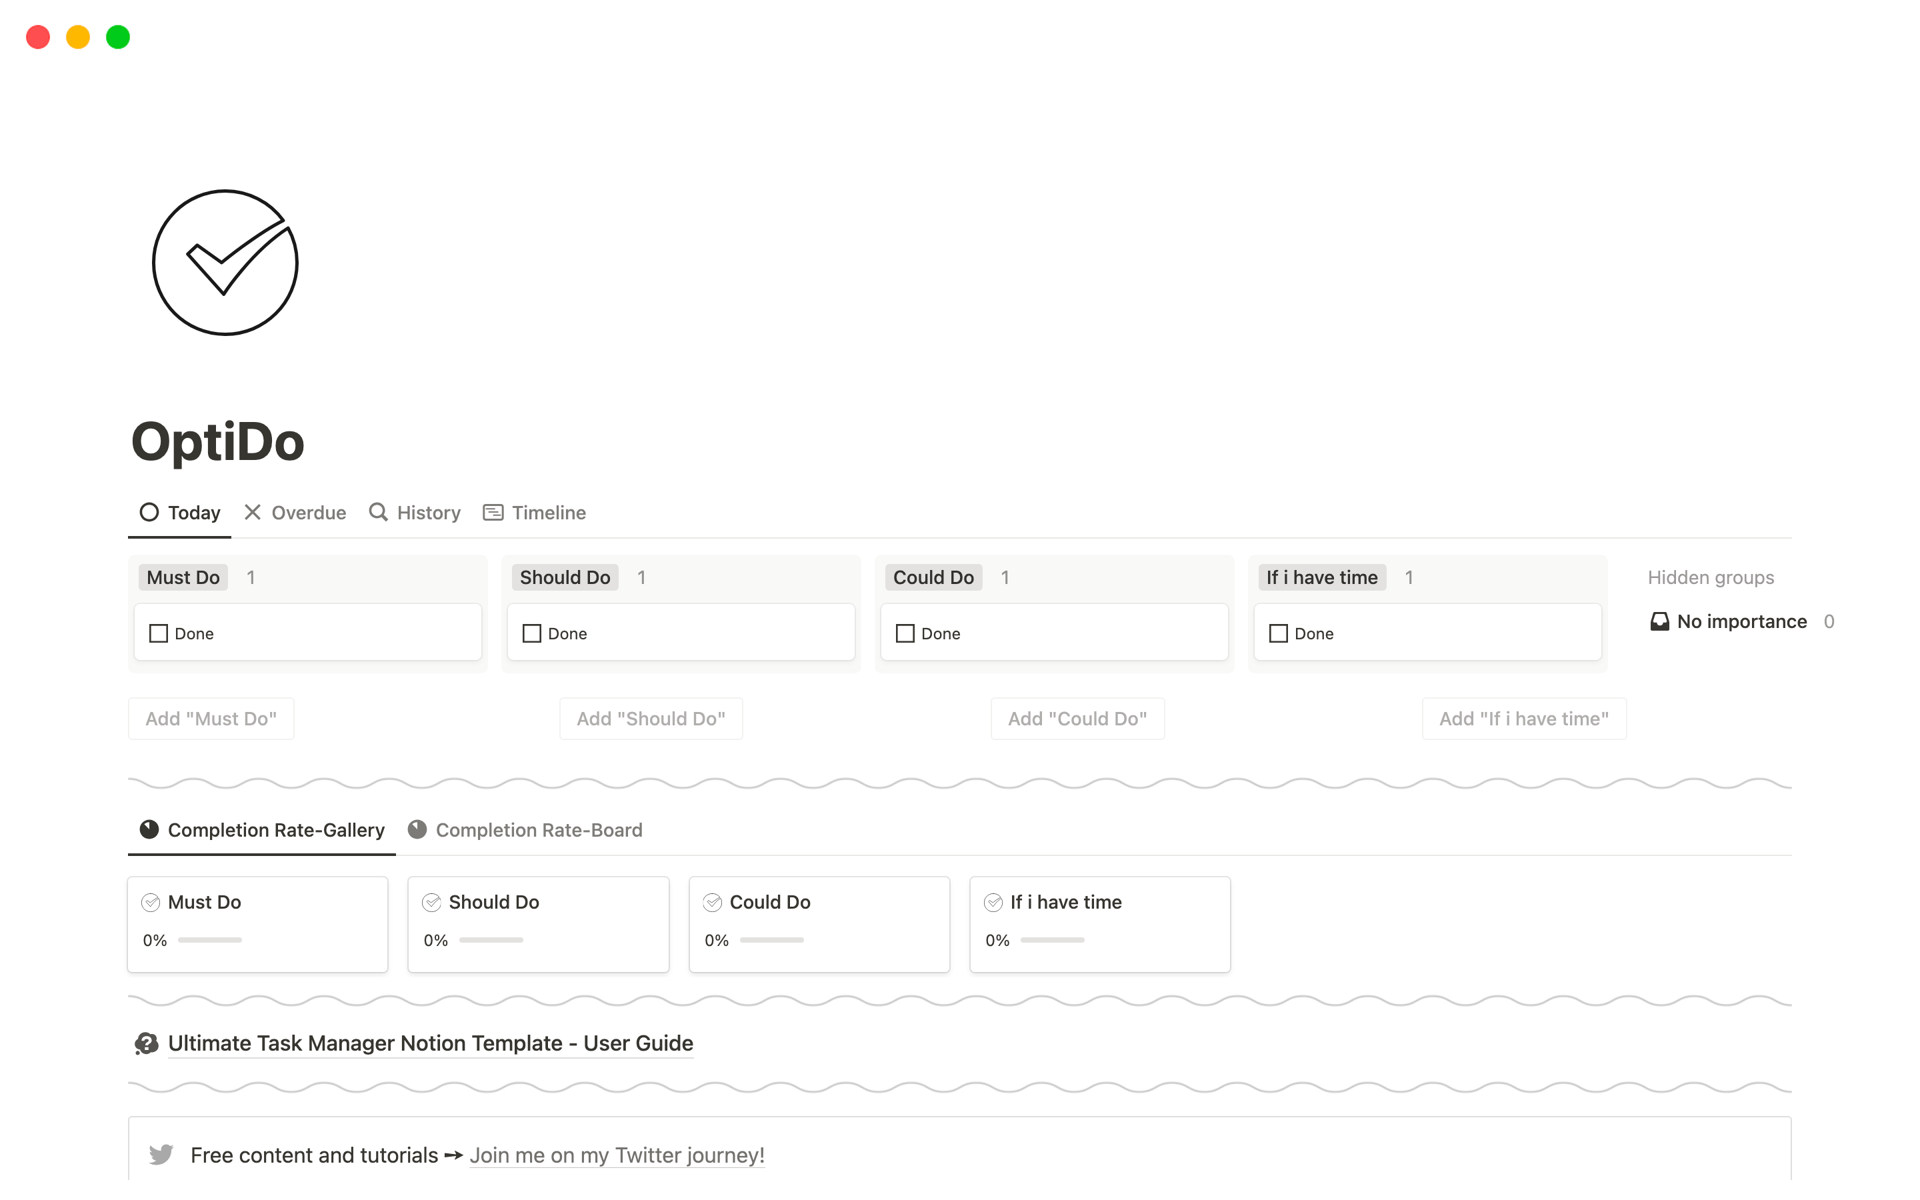The height and width of the screenshot is (1200, 1920).
Task: Expand the No importance hidden group
Action: [x=1739, y=621]
